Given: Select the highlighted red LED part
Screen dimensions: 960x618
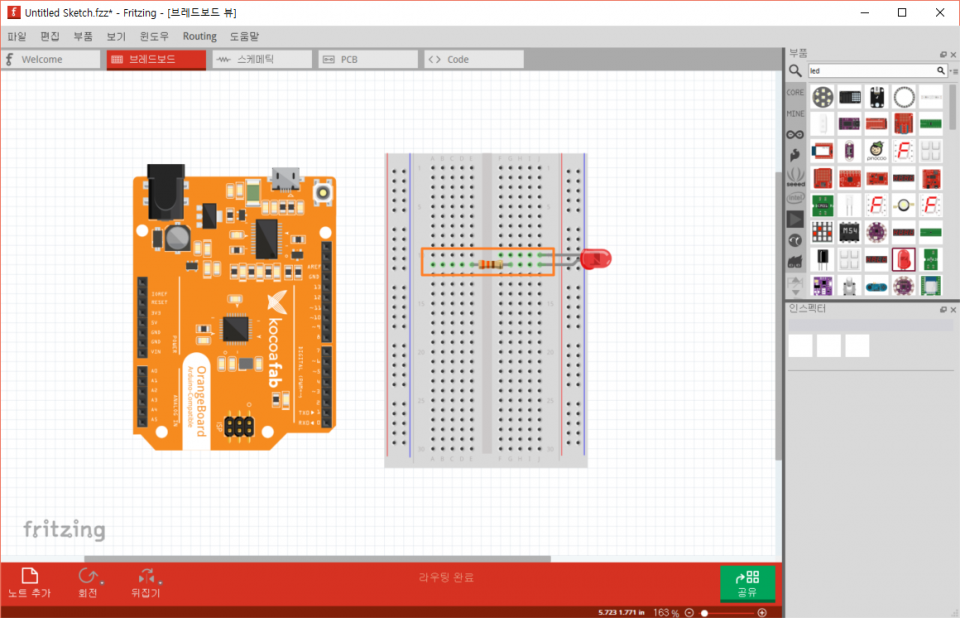Looking at the screenshot, I should click(x=904, y=259).
